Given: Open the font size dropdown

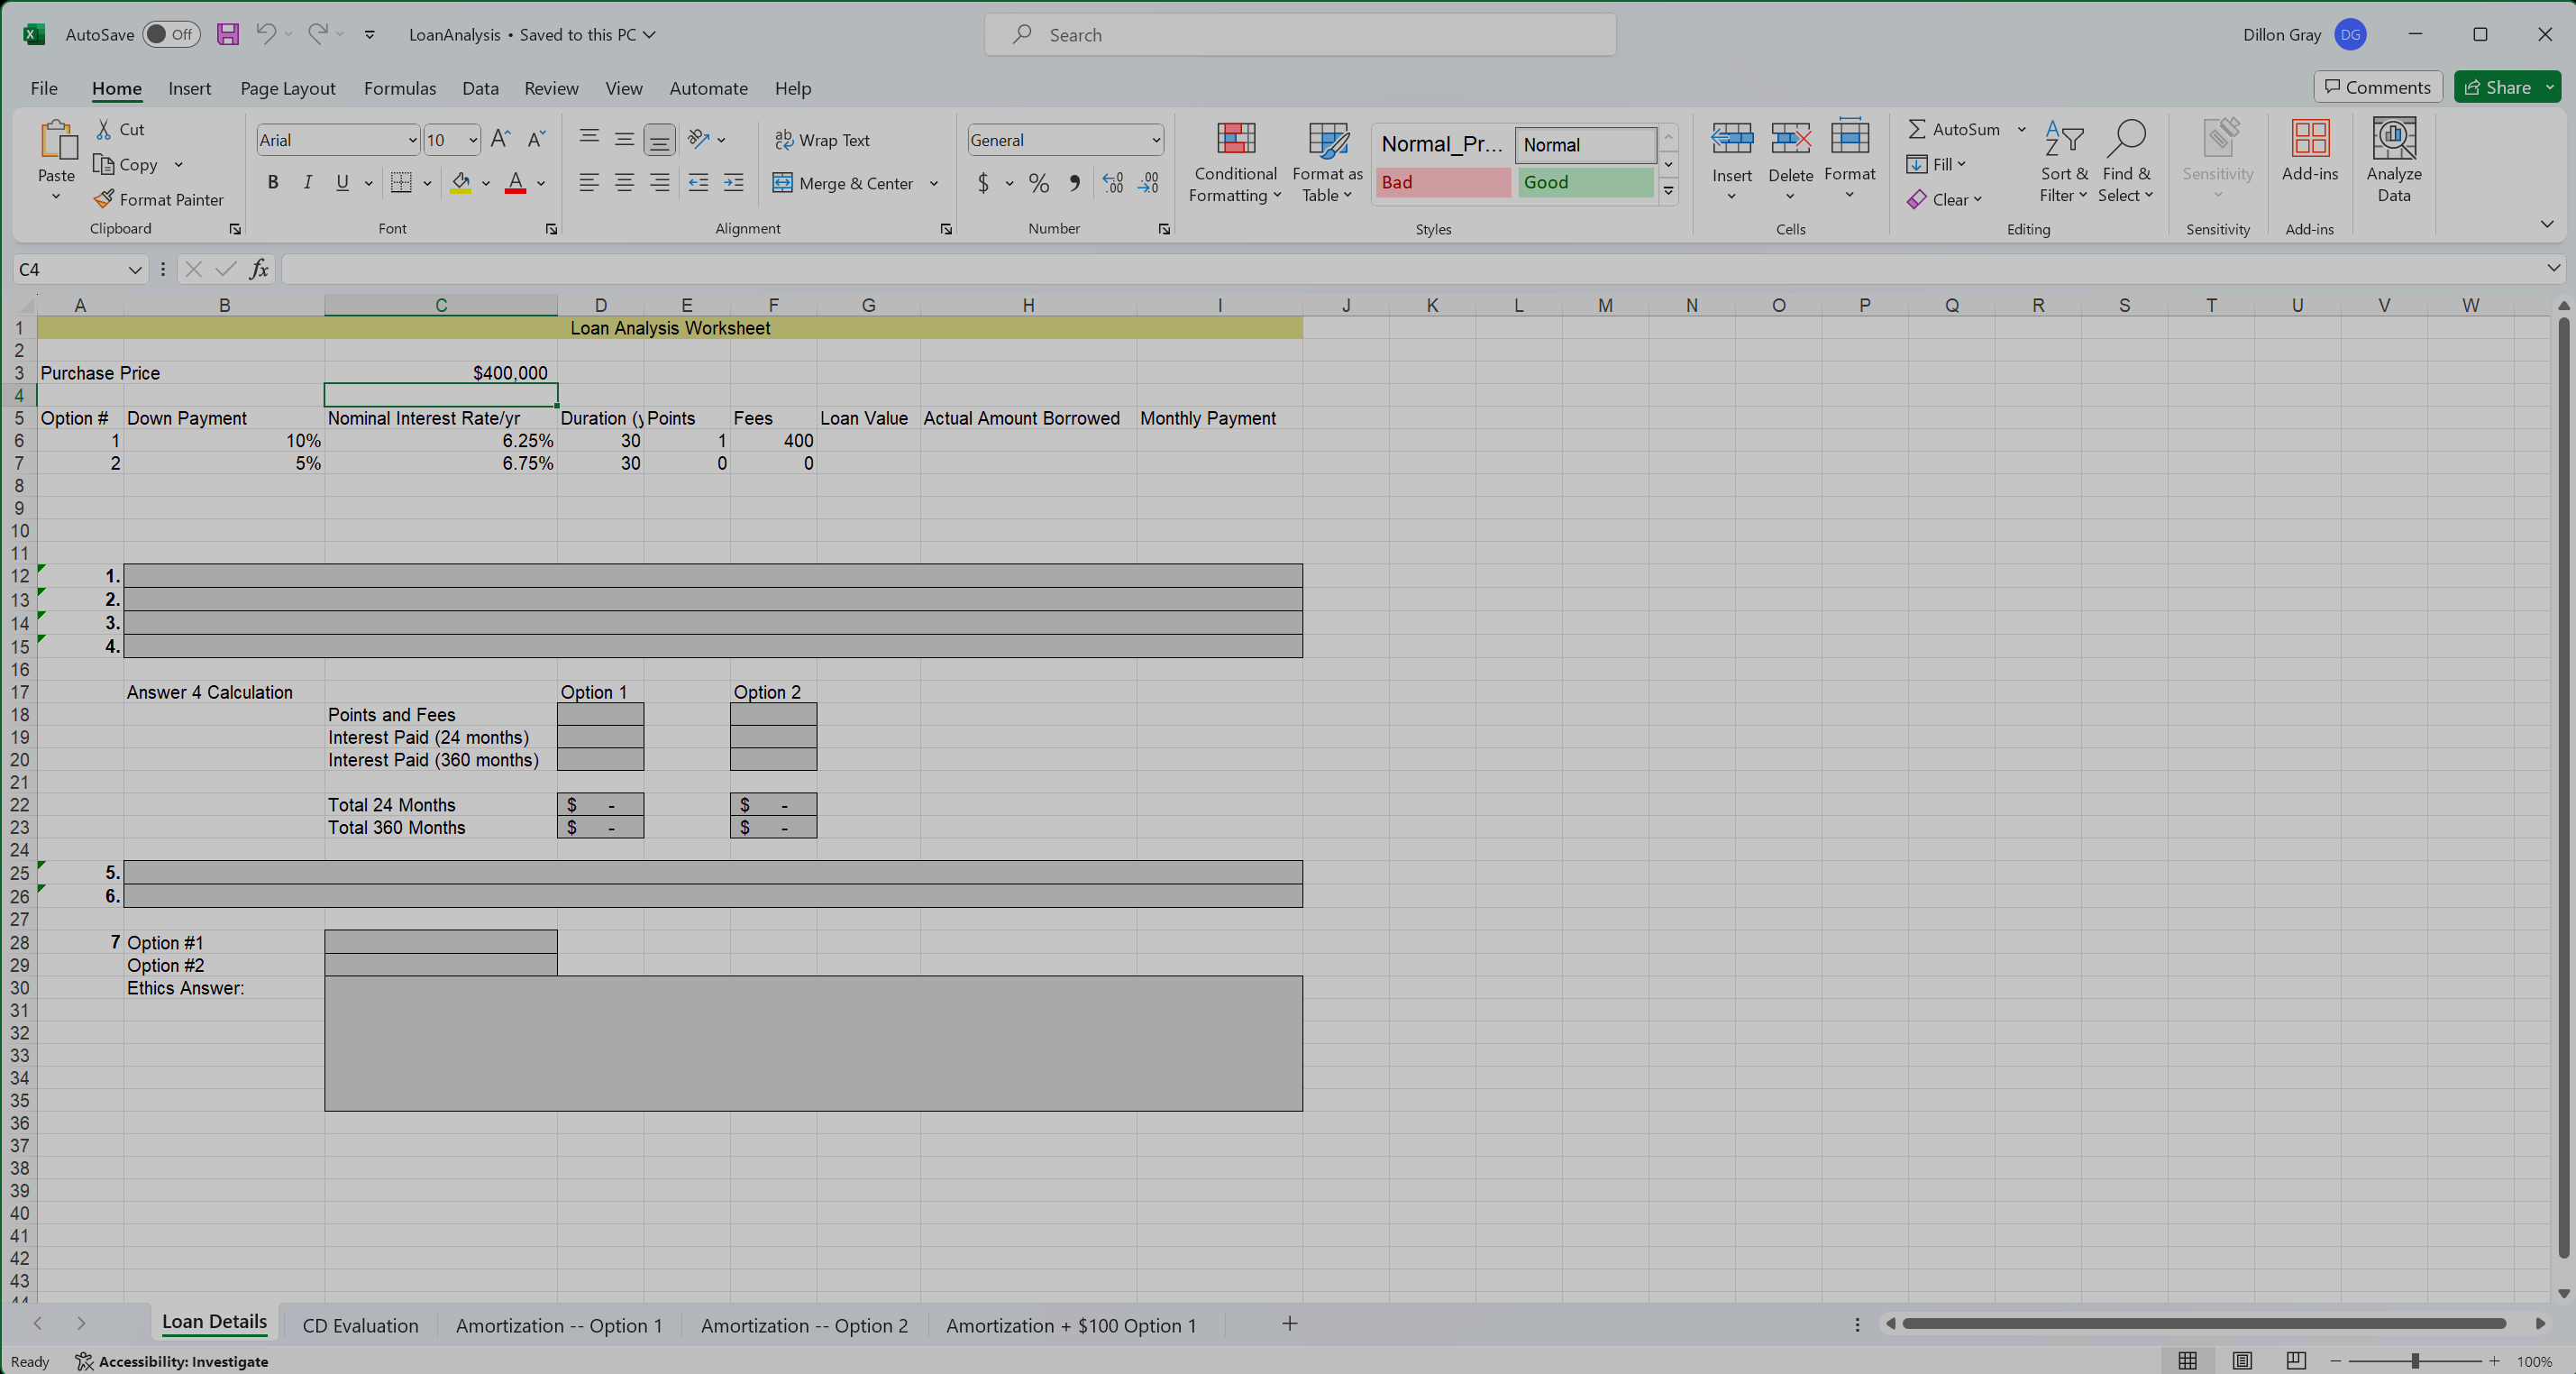Looking at the screenshot, I should (x=473, y=140).
